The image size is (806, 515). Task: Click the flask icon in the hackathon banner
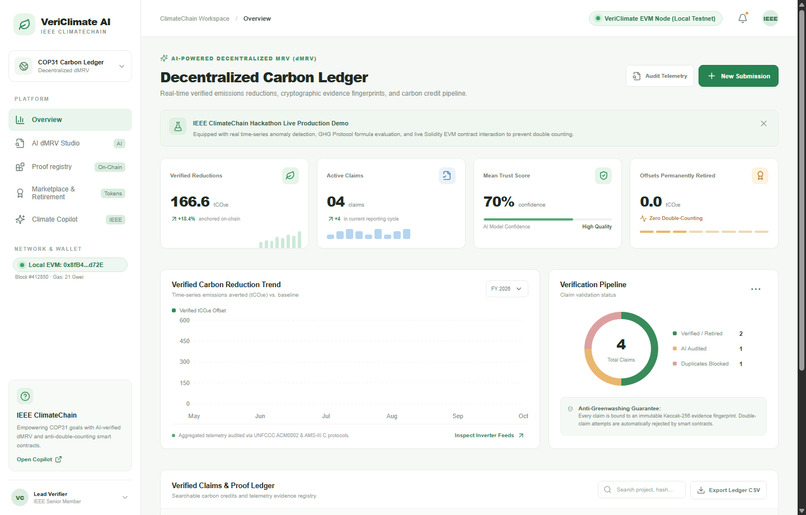(x=178, y=126)
